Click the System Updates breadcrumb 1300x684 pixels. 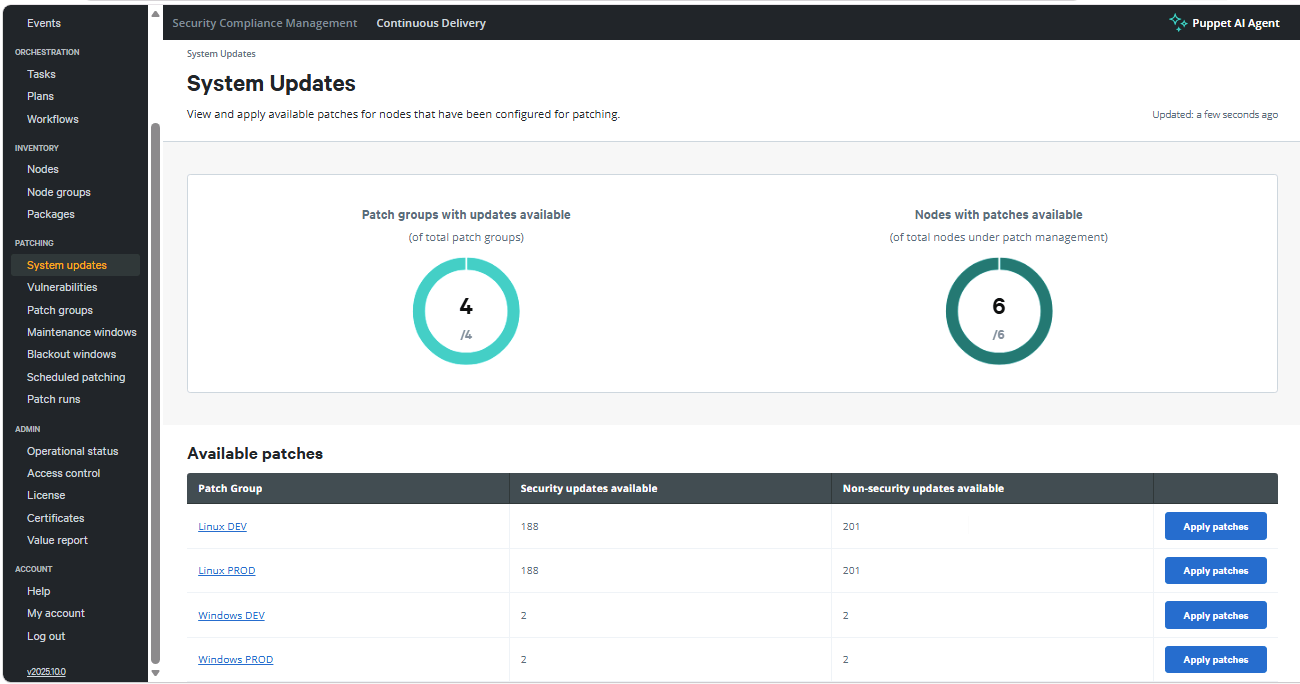pyautogui.click(x=221, y=54)
